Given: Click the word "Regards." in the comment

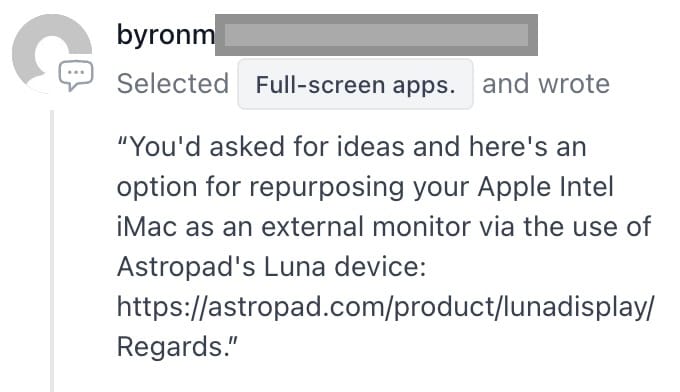Looking at the screenshot, I should click(x=173, y=347).
